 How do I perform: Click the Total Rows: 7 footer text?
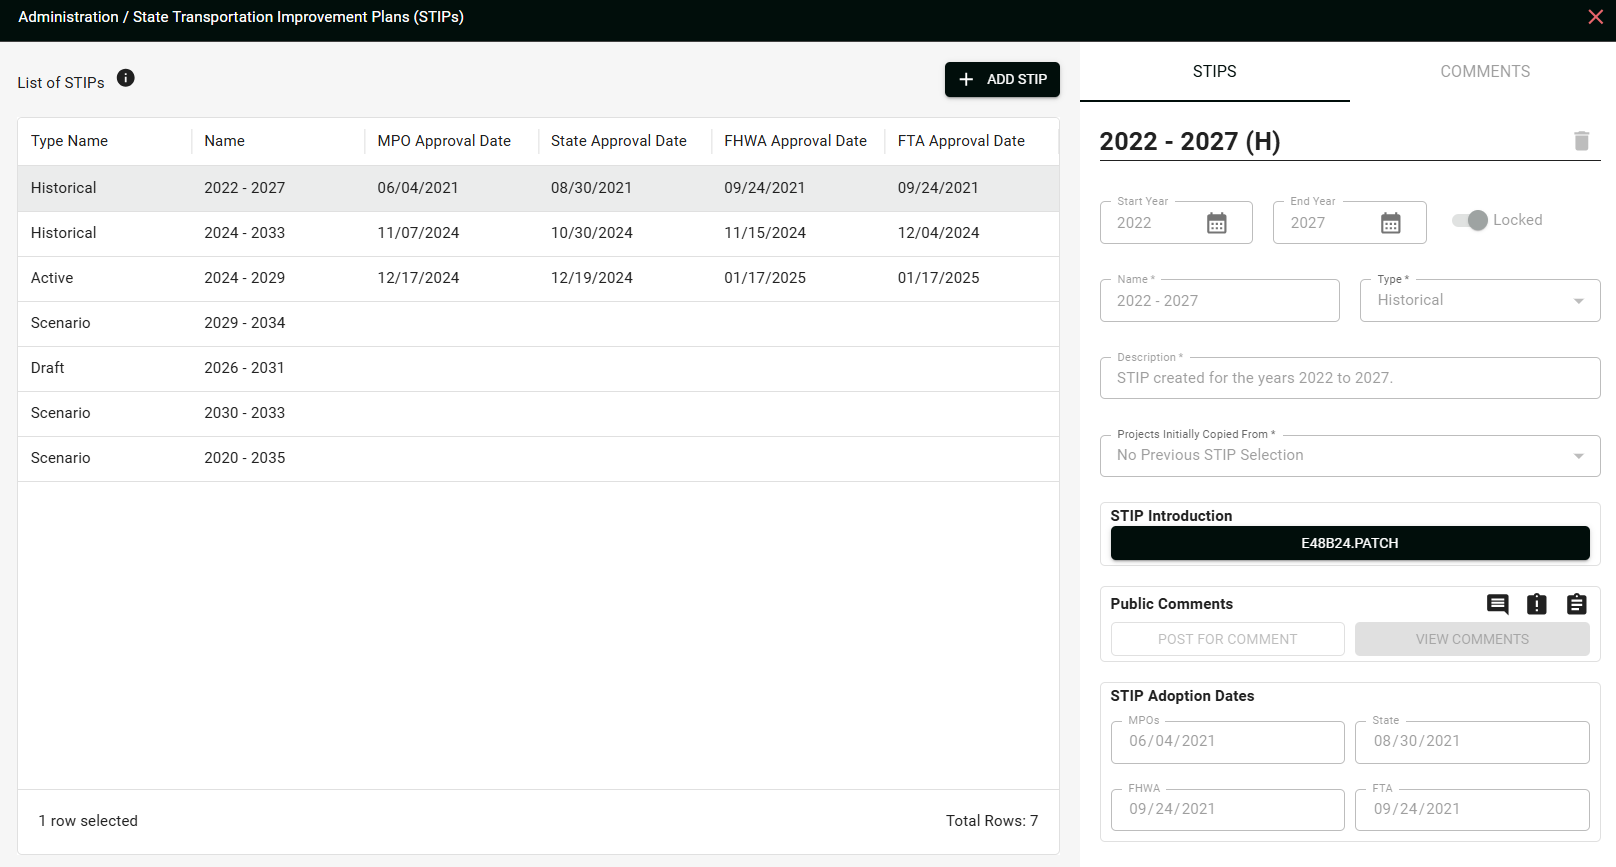click(992, 821)
